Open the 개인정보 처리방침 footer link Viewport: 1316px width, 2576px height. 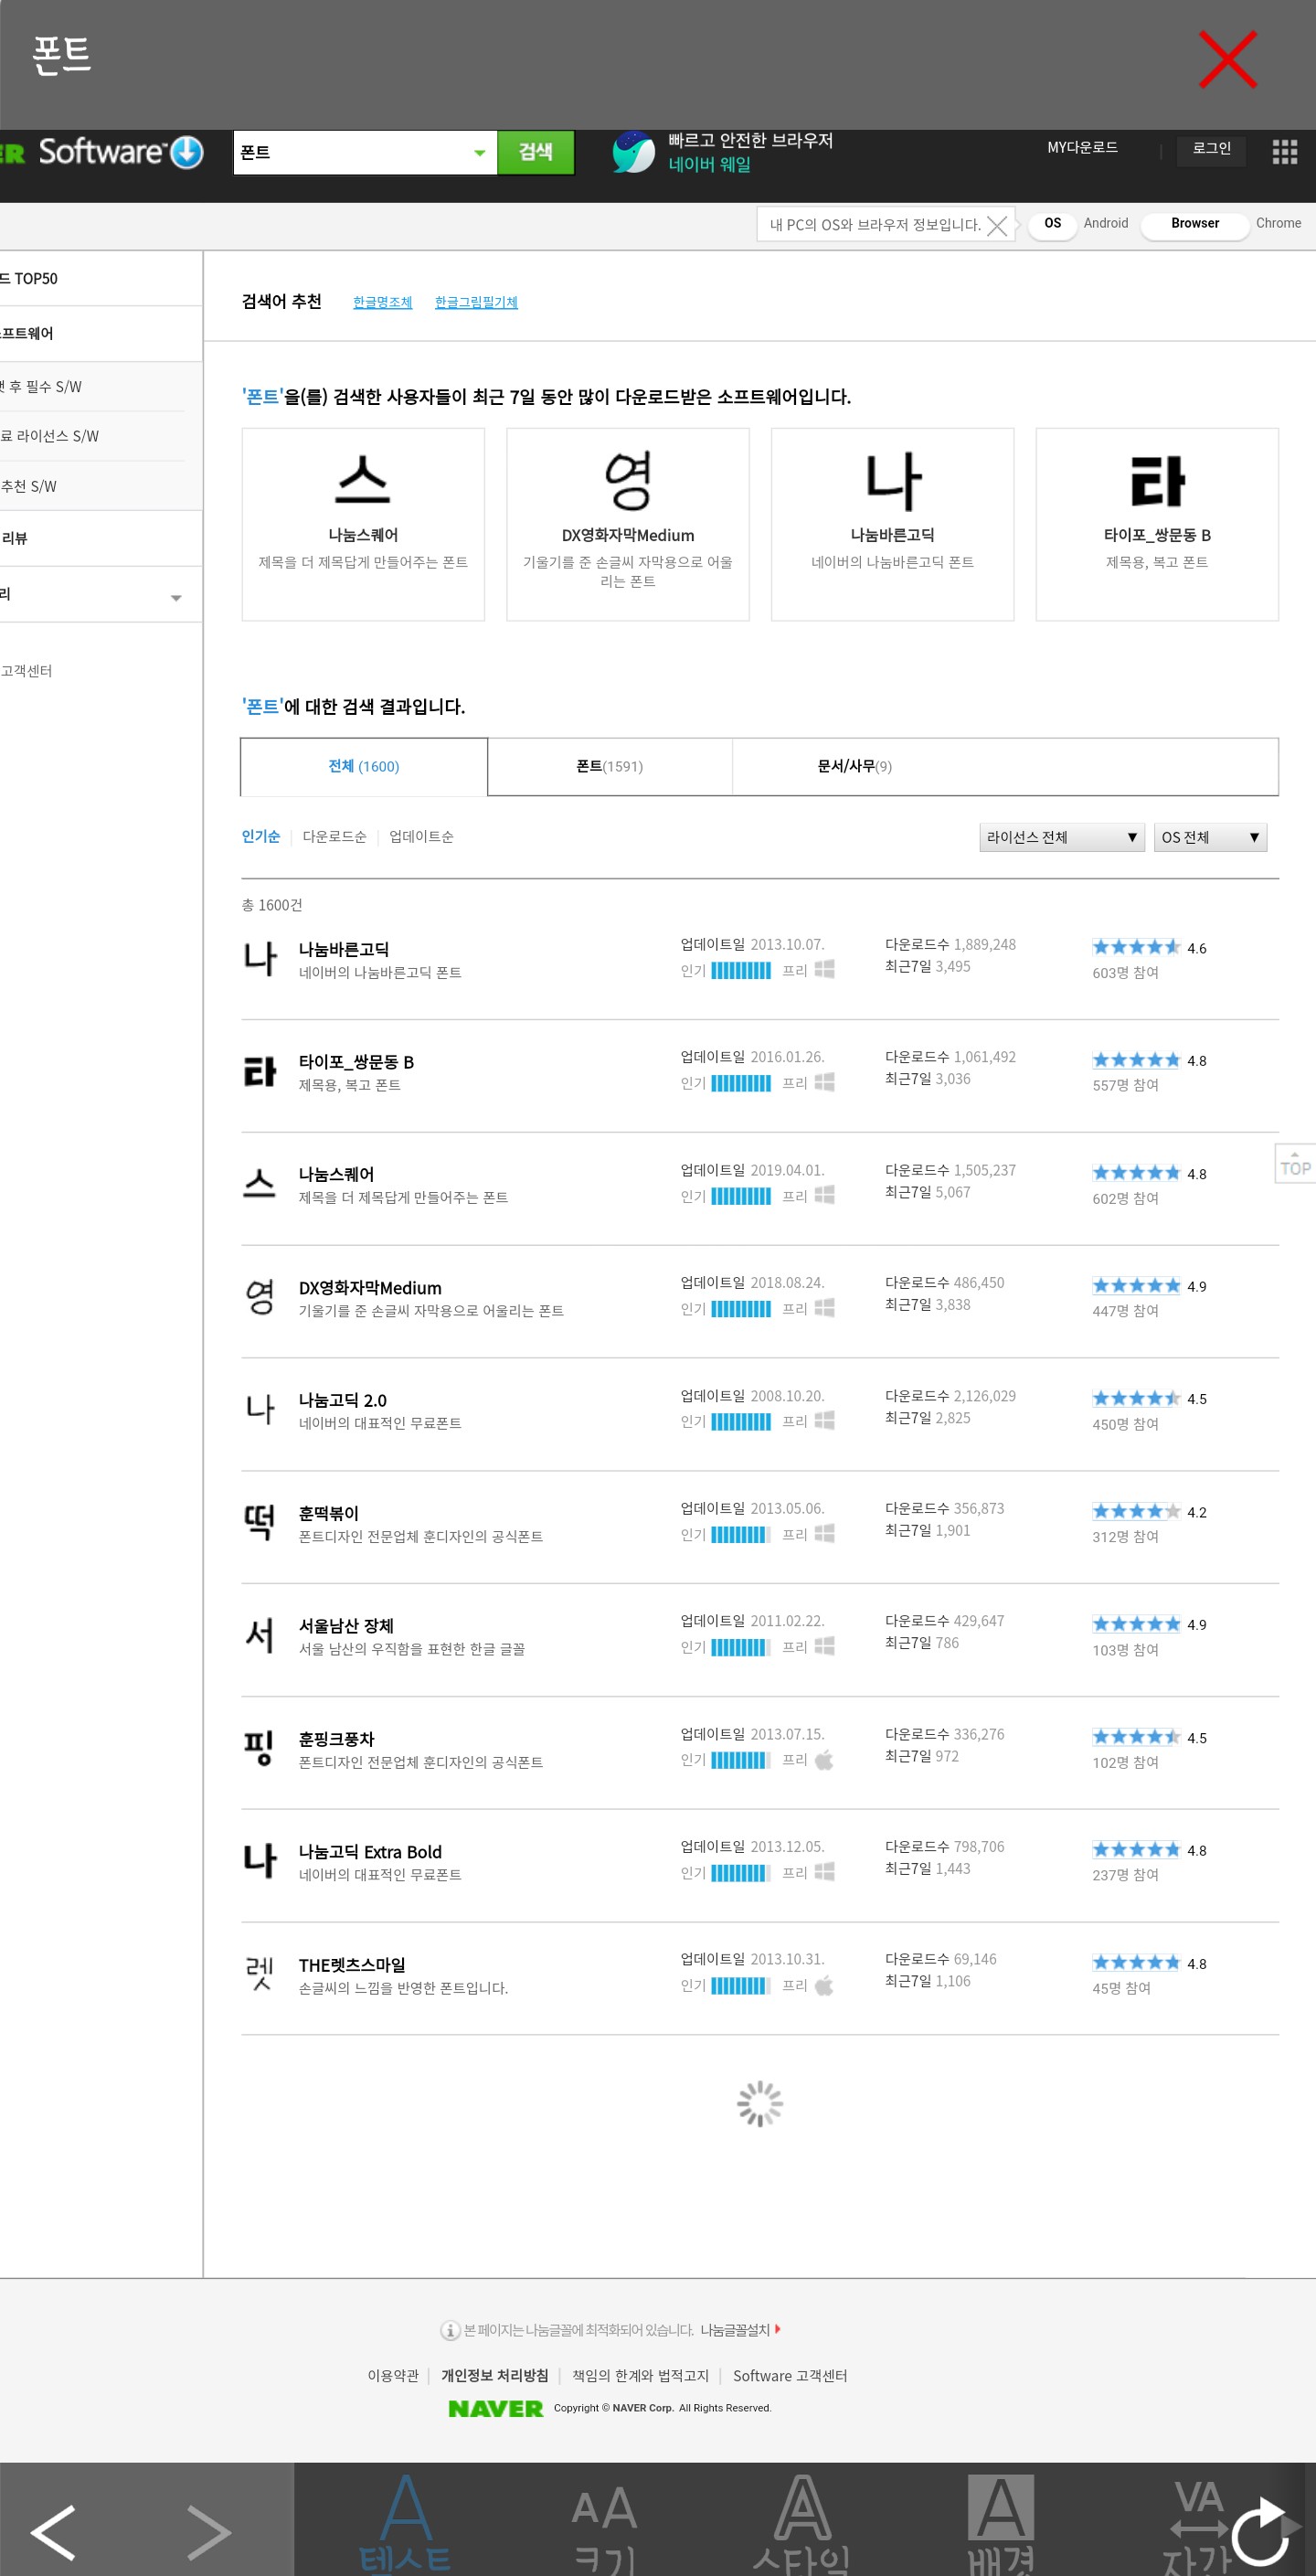click(495, 2376)
